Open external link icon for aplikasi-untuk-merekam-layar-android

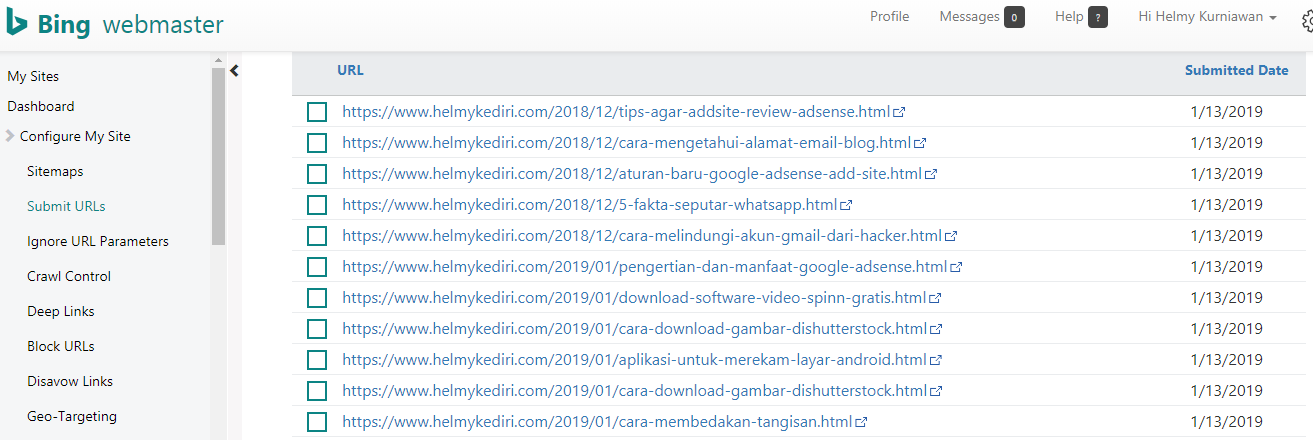point(936,360)
